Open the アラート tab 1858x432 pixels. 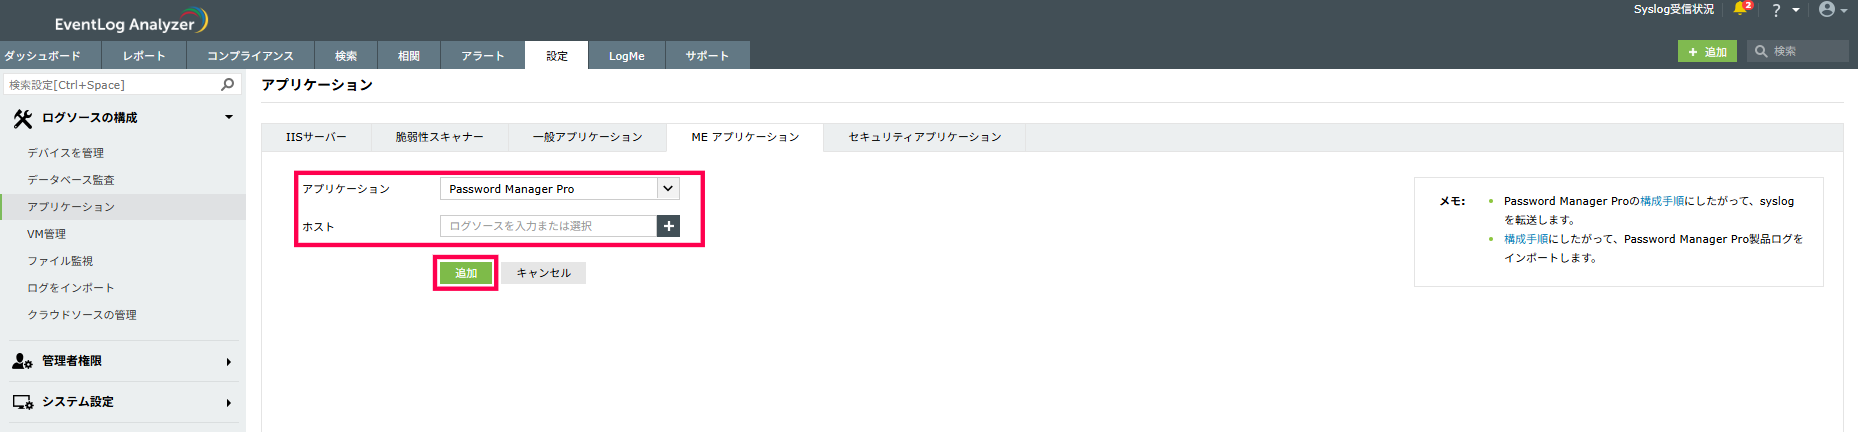point(483,56)
